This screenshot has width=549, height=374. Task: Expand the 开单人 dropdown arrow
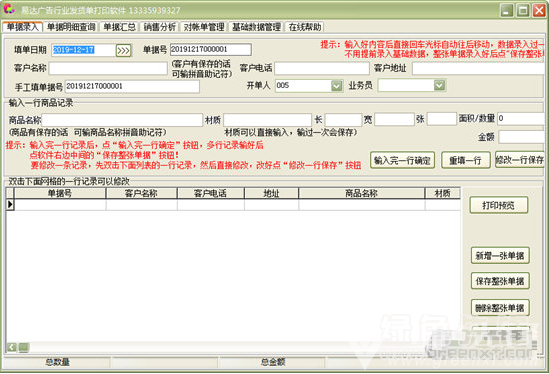336,85
